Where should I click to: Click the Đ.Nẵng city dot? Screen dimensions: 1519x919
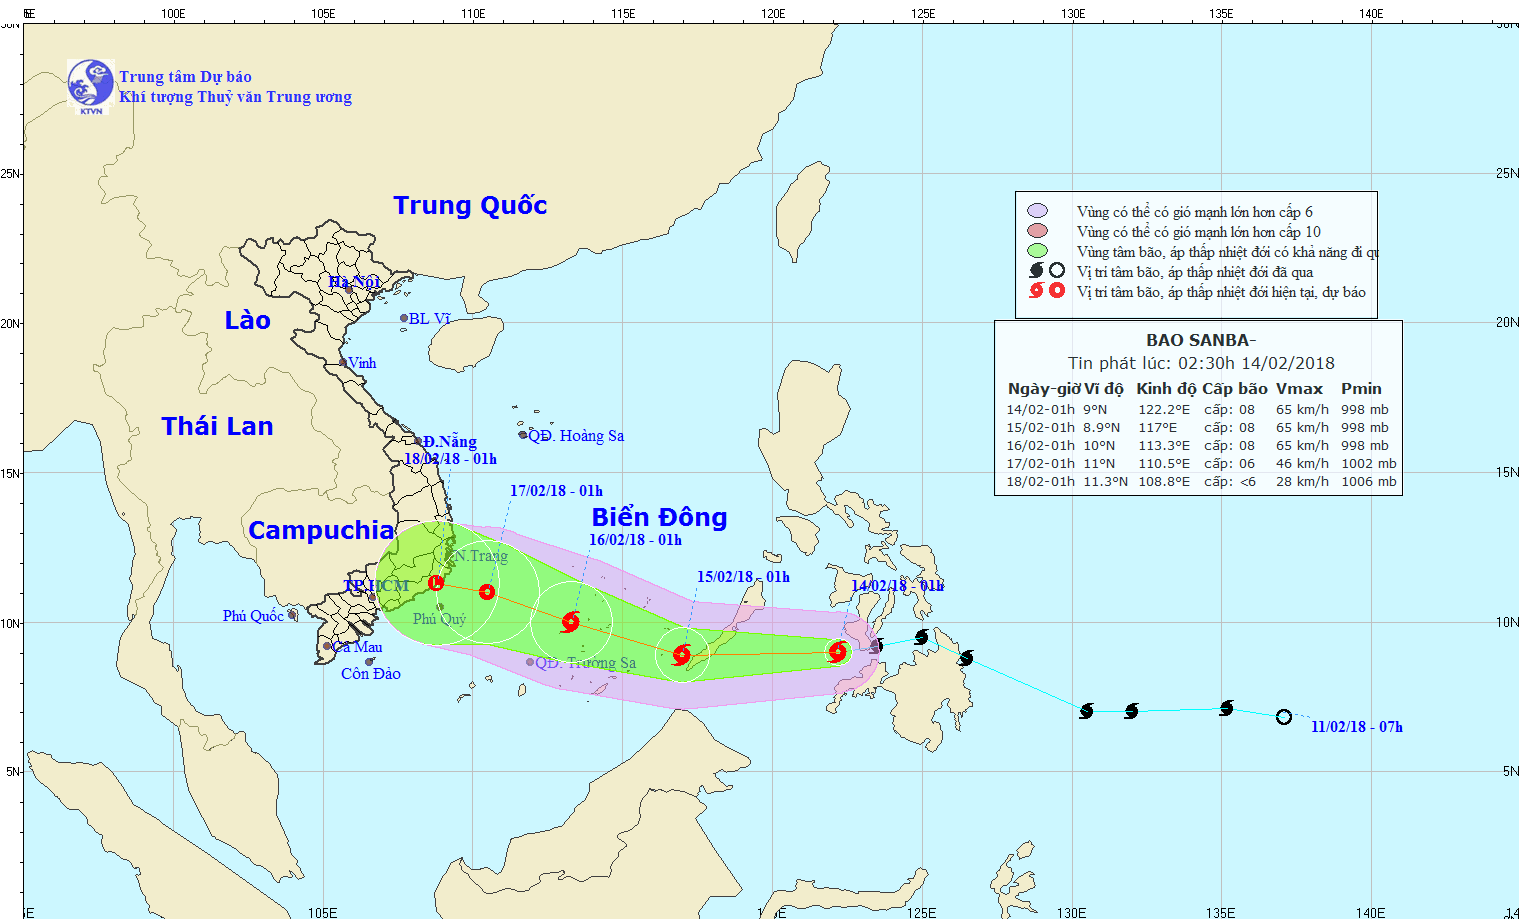coord(418,441)
